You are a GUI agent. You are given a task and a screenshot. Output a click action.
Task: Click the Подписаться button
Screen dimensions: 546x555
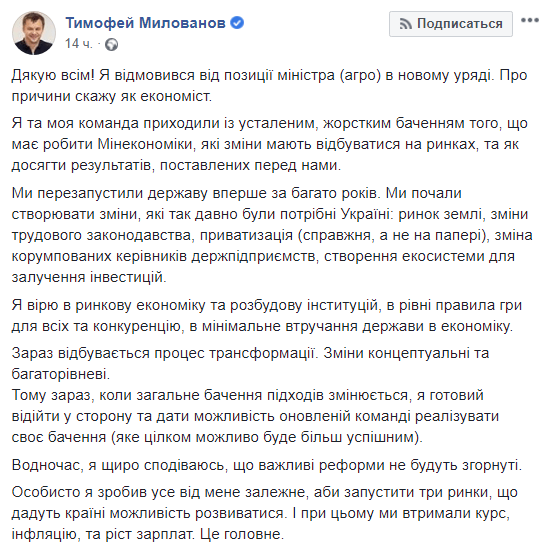(451, 24)
